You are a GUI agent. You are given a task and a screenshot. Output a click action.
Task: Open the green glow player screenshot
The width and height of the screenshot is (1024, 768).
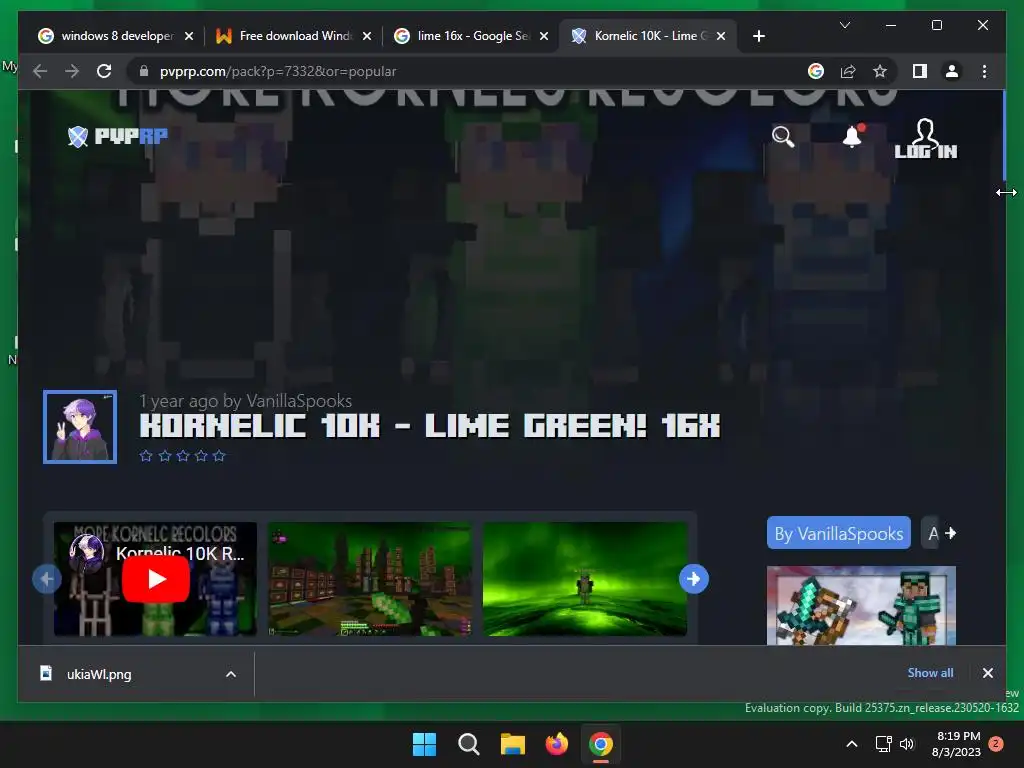click(584, 579)
